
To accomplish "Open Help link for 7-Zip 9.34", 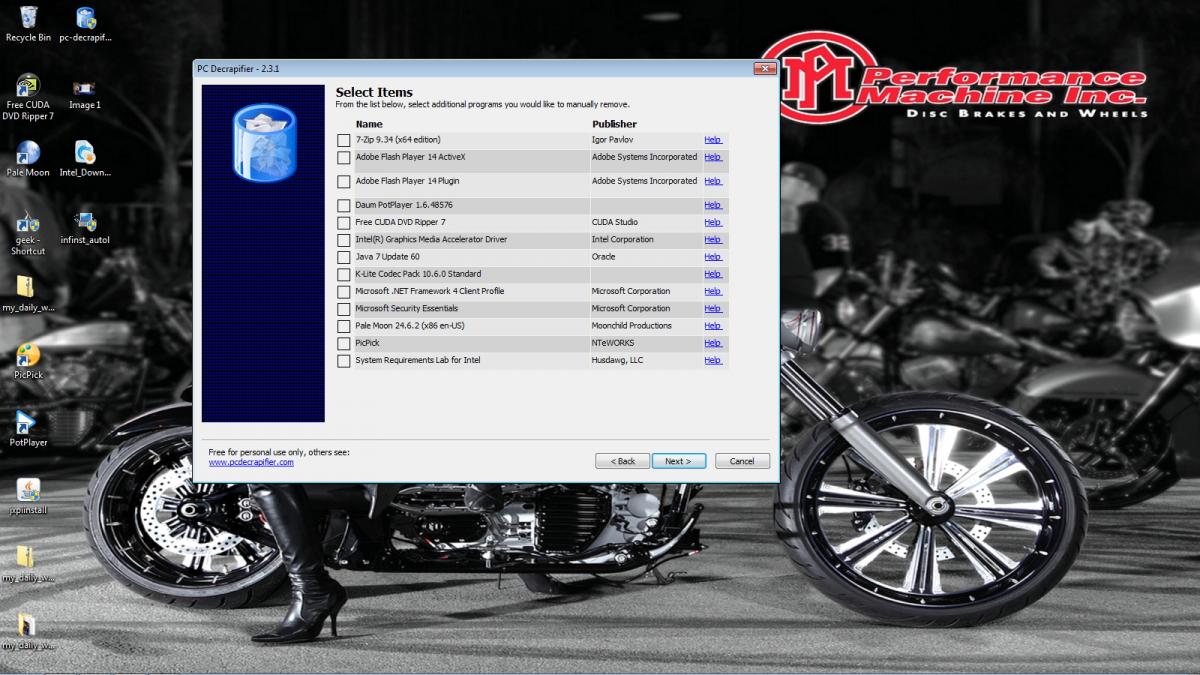I will click(x=712, y=140).
